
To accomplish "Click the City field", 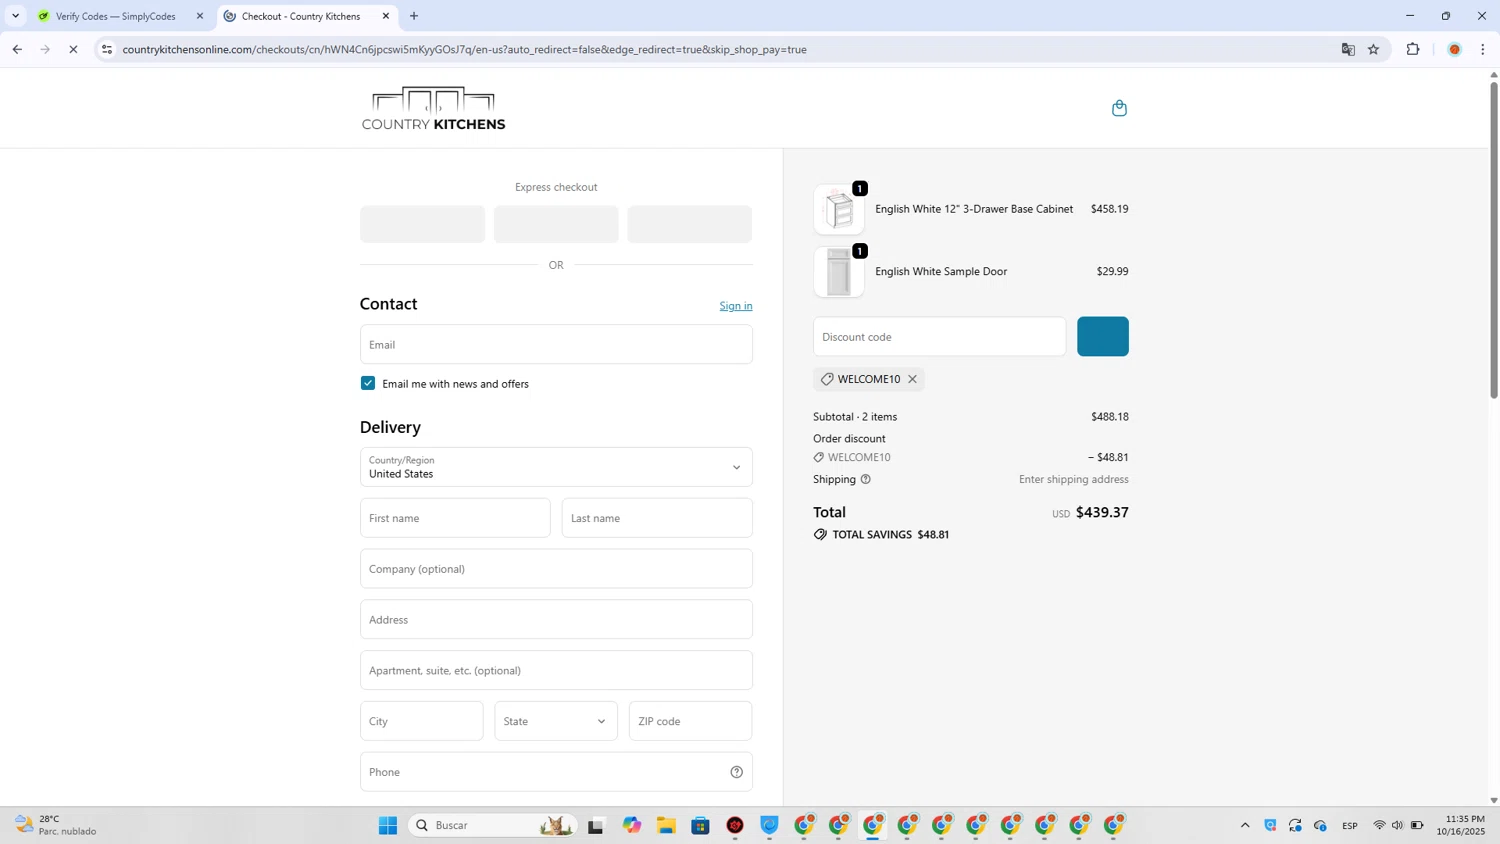I will pyautogui.click(x=422, y=721).
